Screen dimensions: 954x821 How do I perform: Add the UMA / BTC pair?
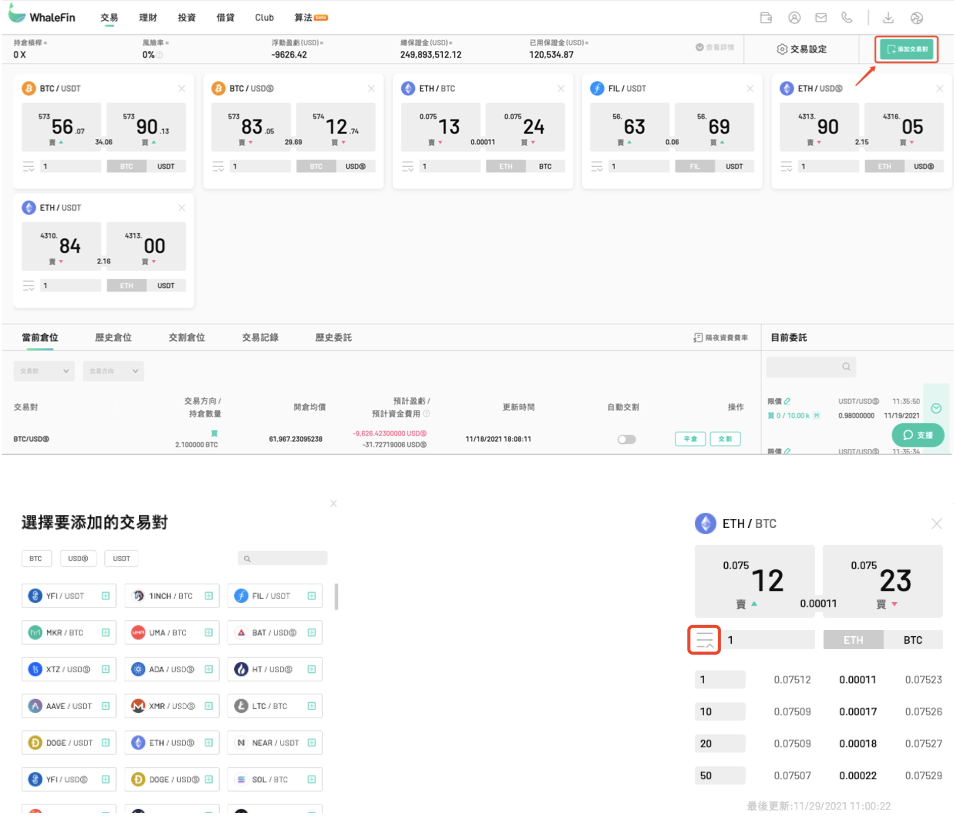pos(209,633)
